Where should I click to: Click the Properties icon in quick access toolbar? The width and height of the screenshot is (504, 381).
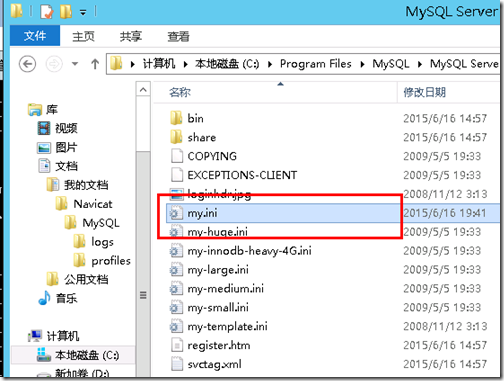coord(47,12)
